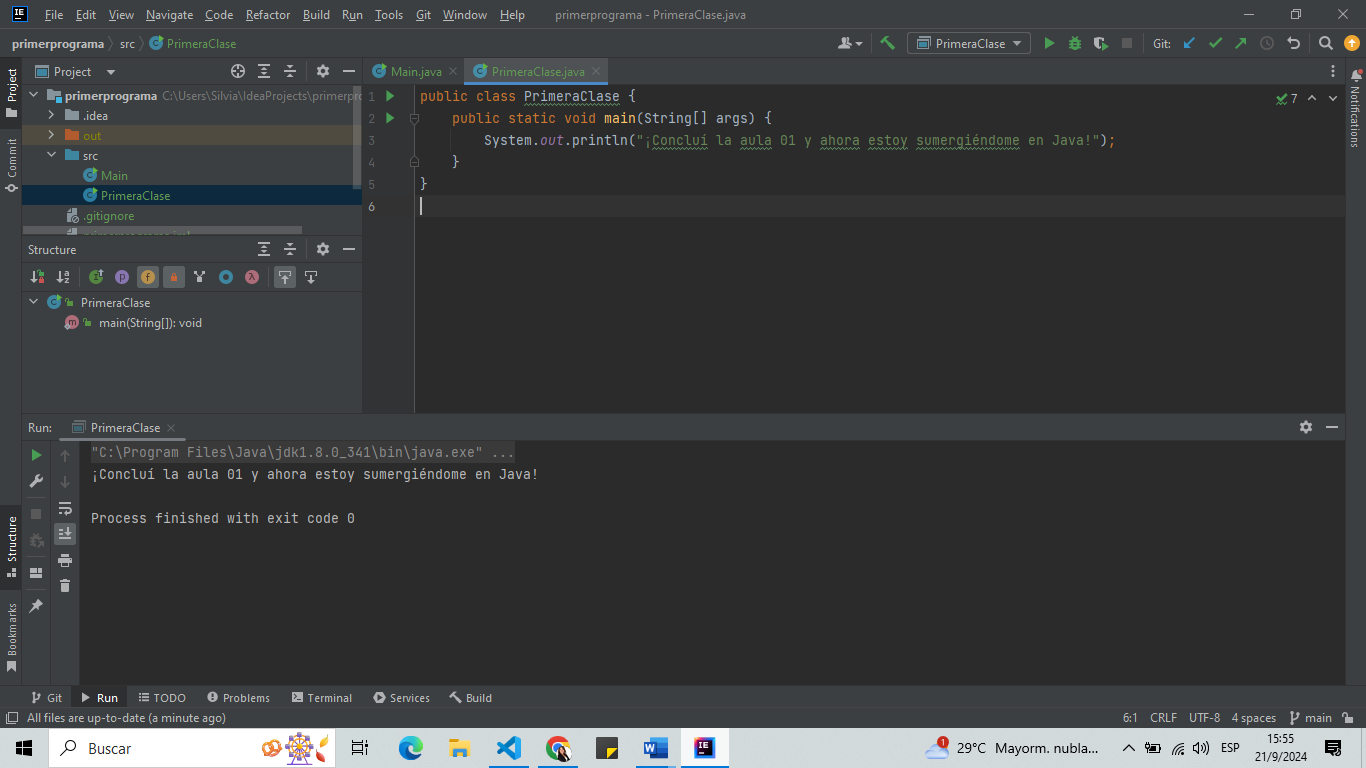Open the Problems tool window tab
Viewport: 1366px width, 768px height.
pyautogui.click(x=238, y=698)
